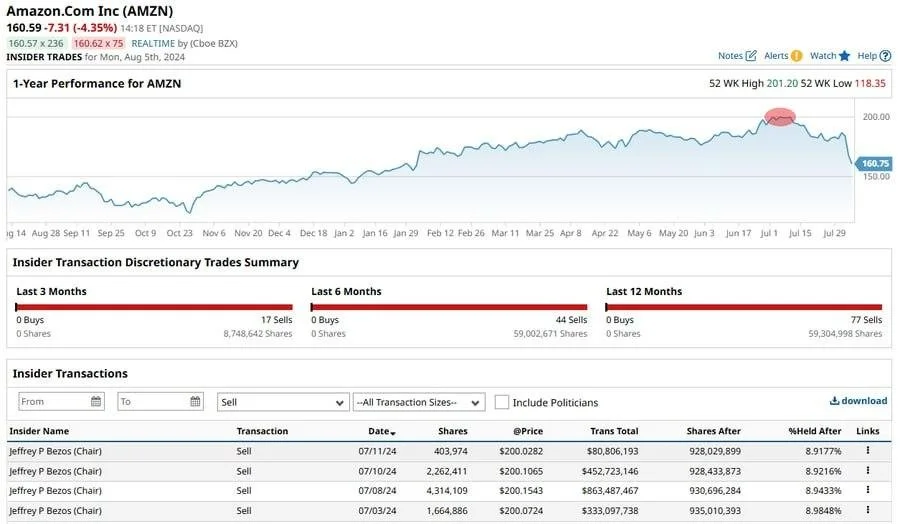The width and height of the screenshot is (900, 524).
Task: Click the $452,723,146 trans total cell
Action: 610,471
